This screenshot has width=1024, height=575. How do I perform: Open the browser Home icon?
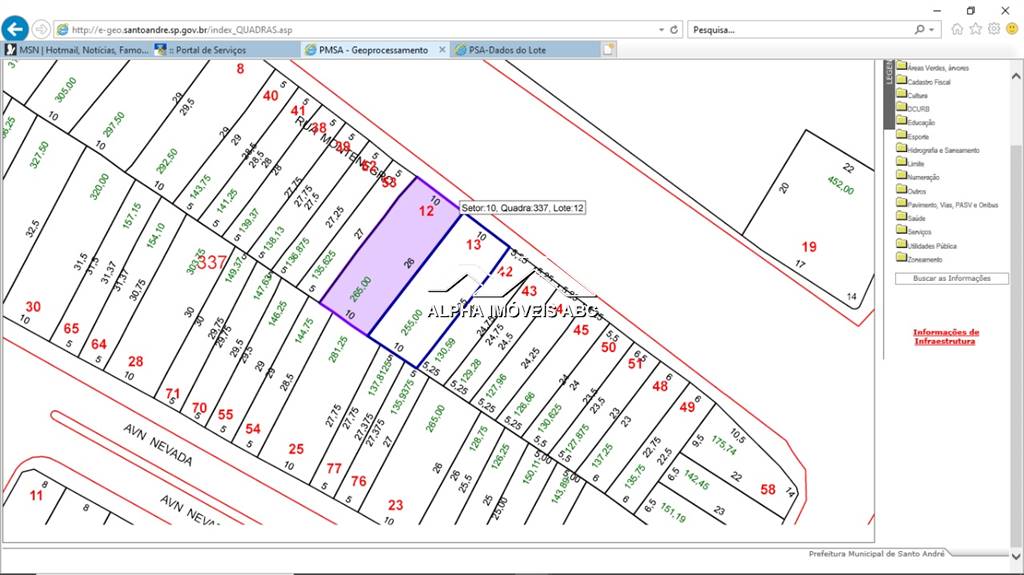[x=957, y=29]
